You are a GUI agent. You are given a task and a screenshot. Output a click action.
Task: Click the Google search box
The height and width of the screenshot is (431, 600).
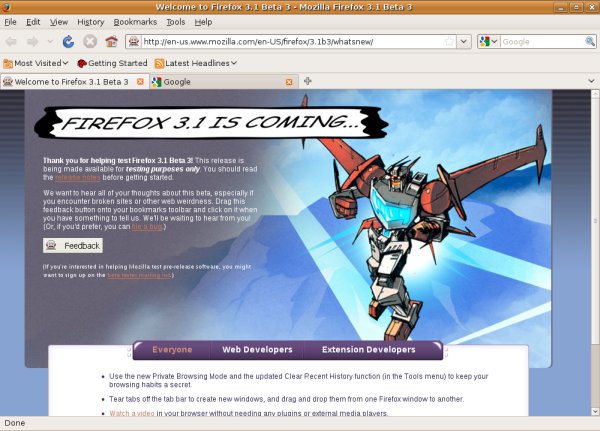coord(542,41)
